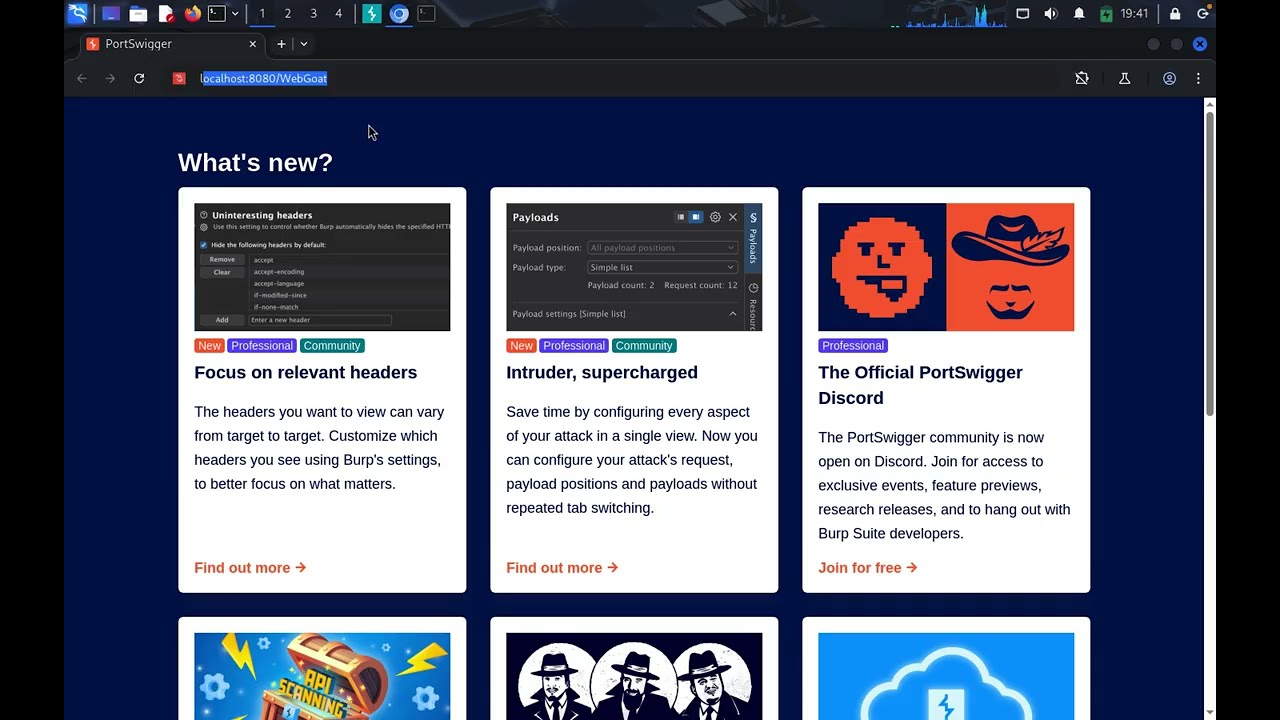This screenshot has width=1280, height=720.
Task: Click the API Scanning card image
Action: click(322, 676)
